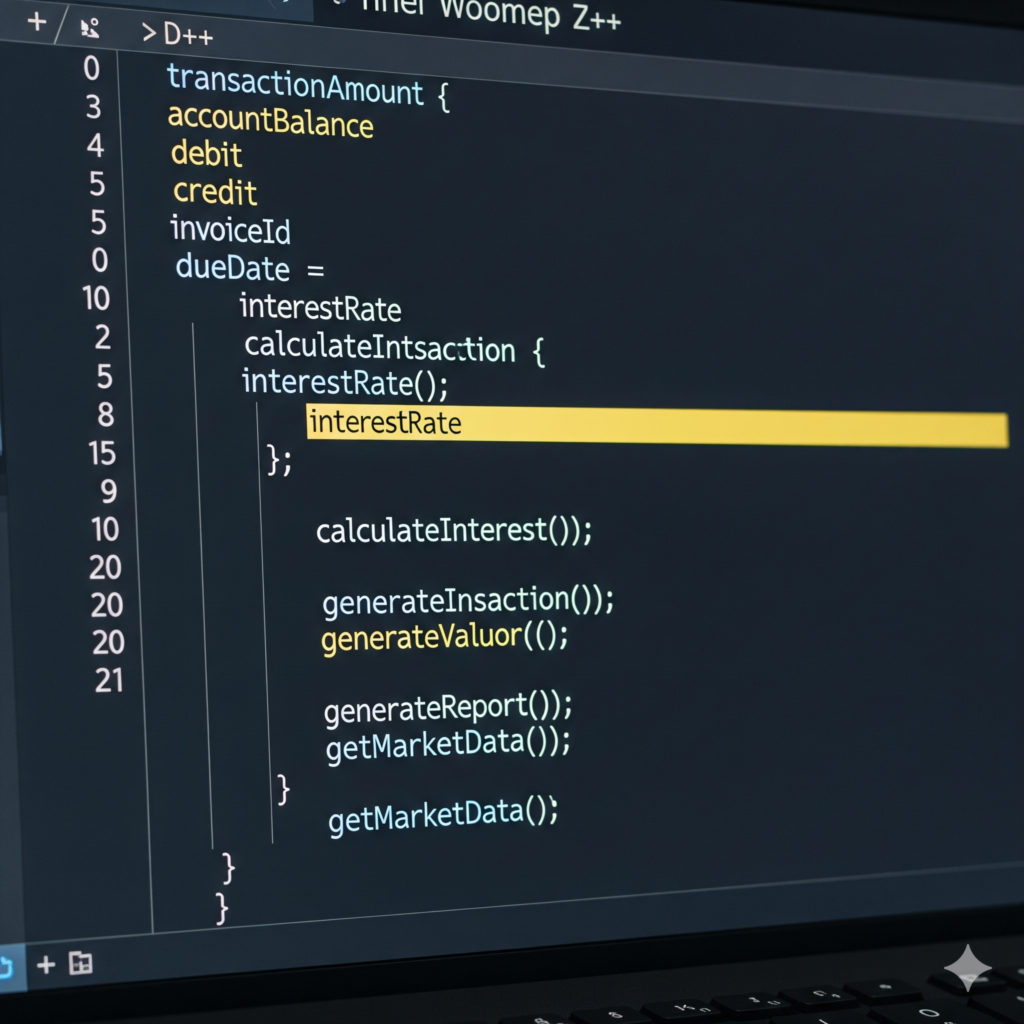Image resolution: width=1024 pixels, height=1024 pixels.
Task: Click line number 21 in the gutter
Action: 108,681
